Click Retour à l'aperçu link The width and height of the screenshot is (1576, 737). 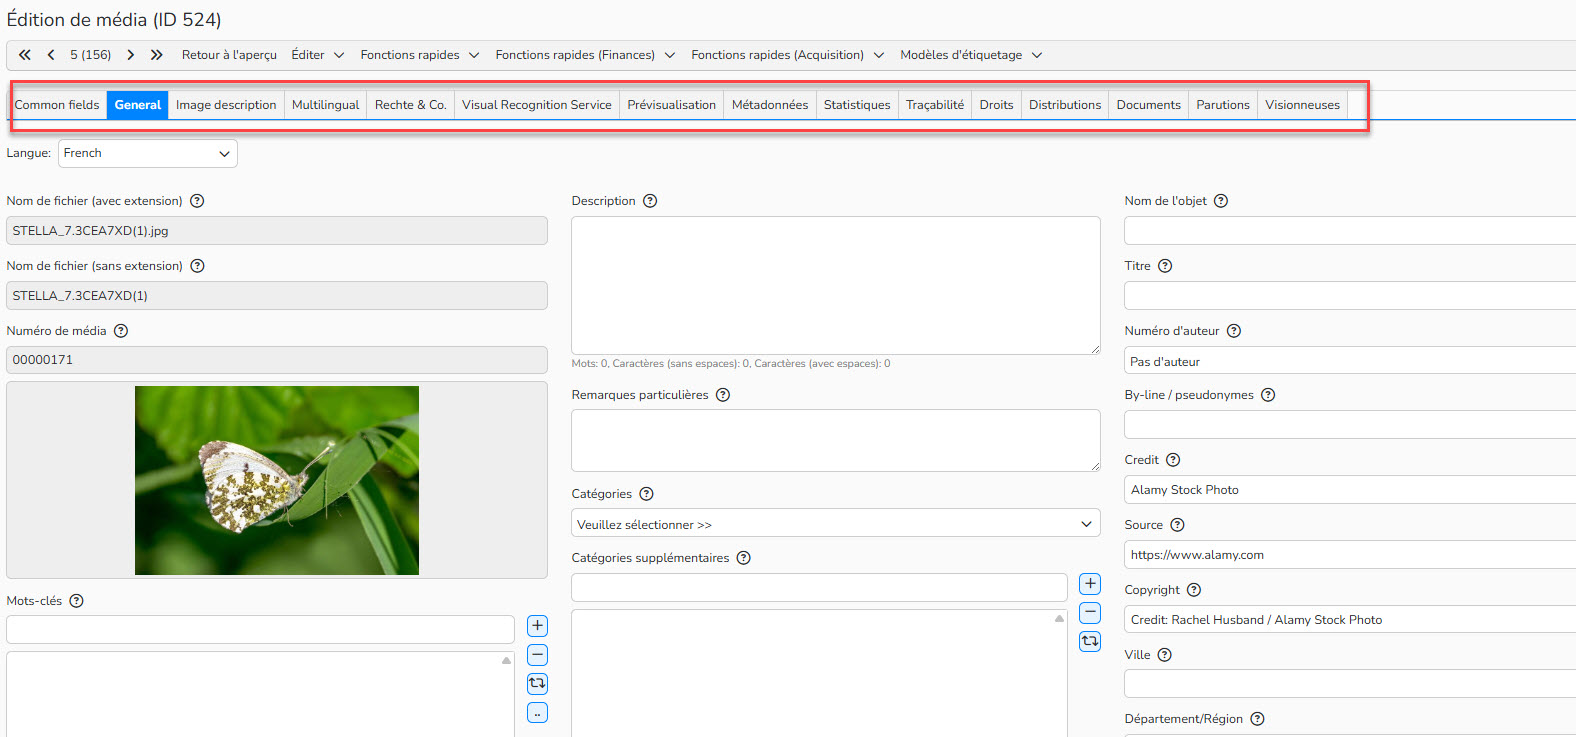(229, 55)
